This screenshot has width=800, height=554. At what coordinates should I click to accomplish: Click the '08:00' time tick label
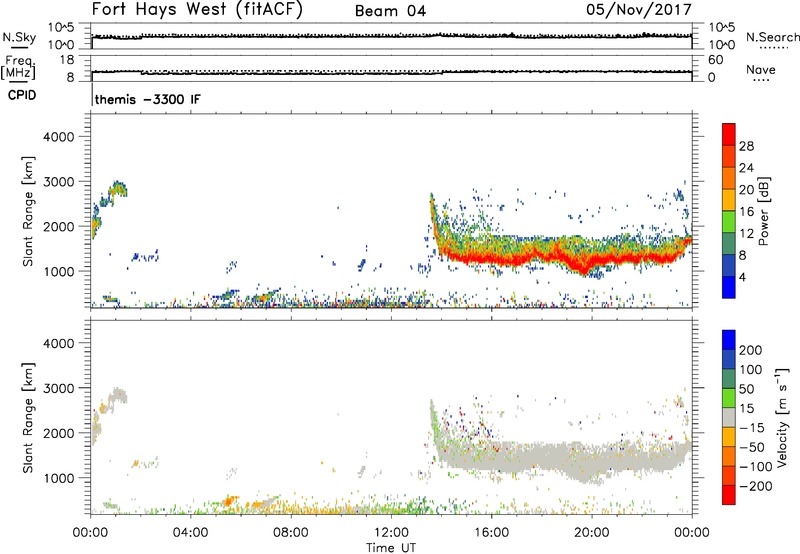point(291,533)
